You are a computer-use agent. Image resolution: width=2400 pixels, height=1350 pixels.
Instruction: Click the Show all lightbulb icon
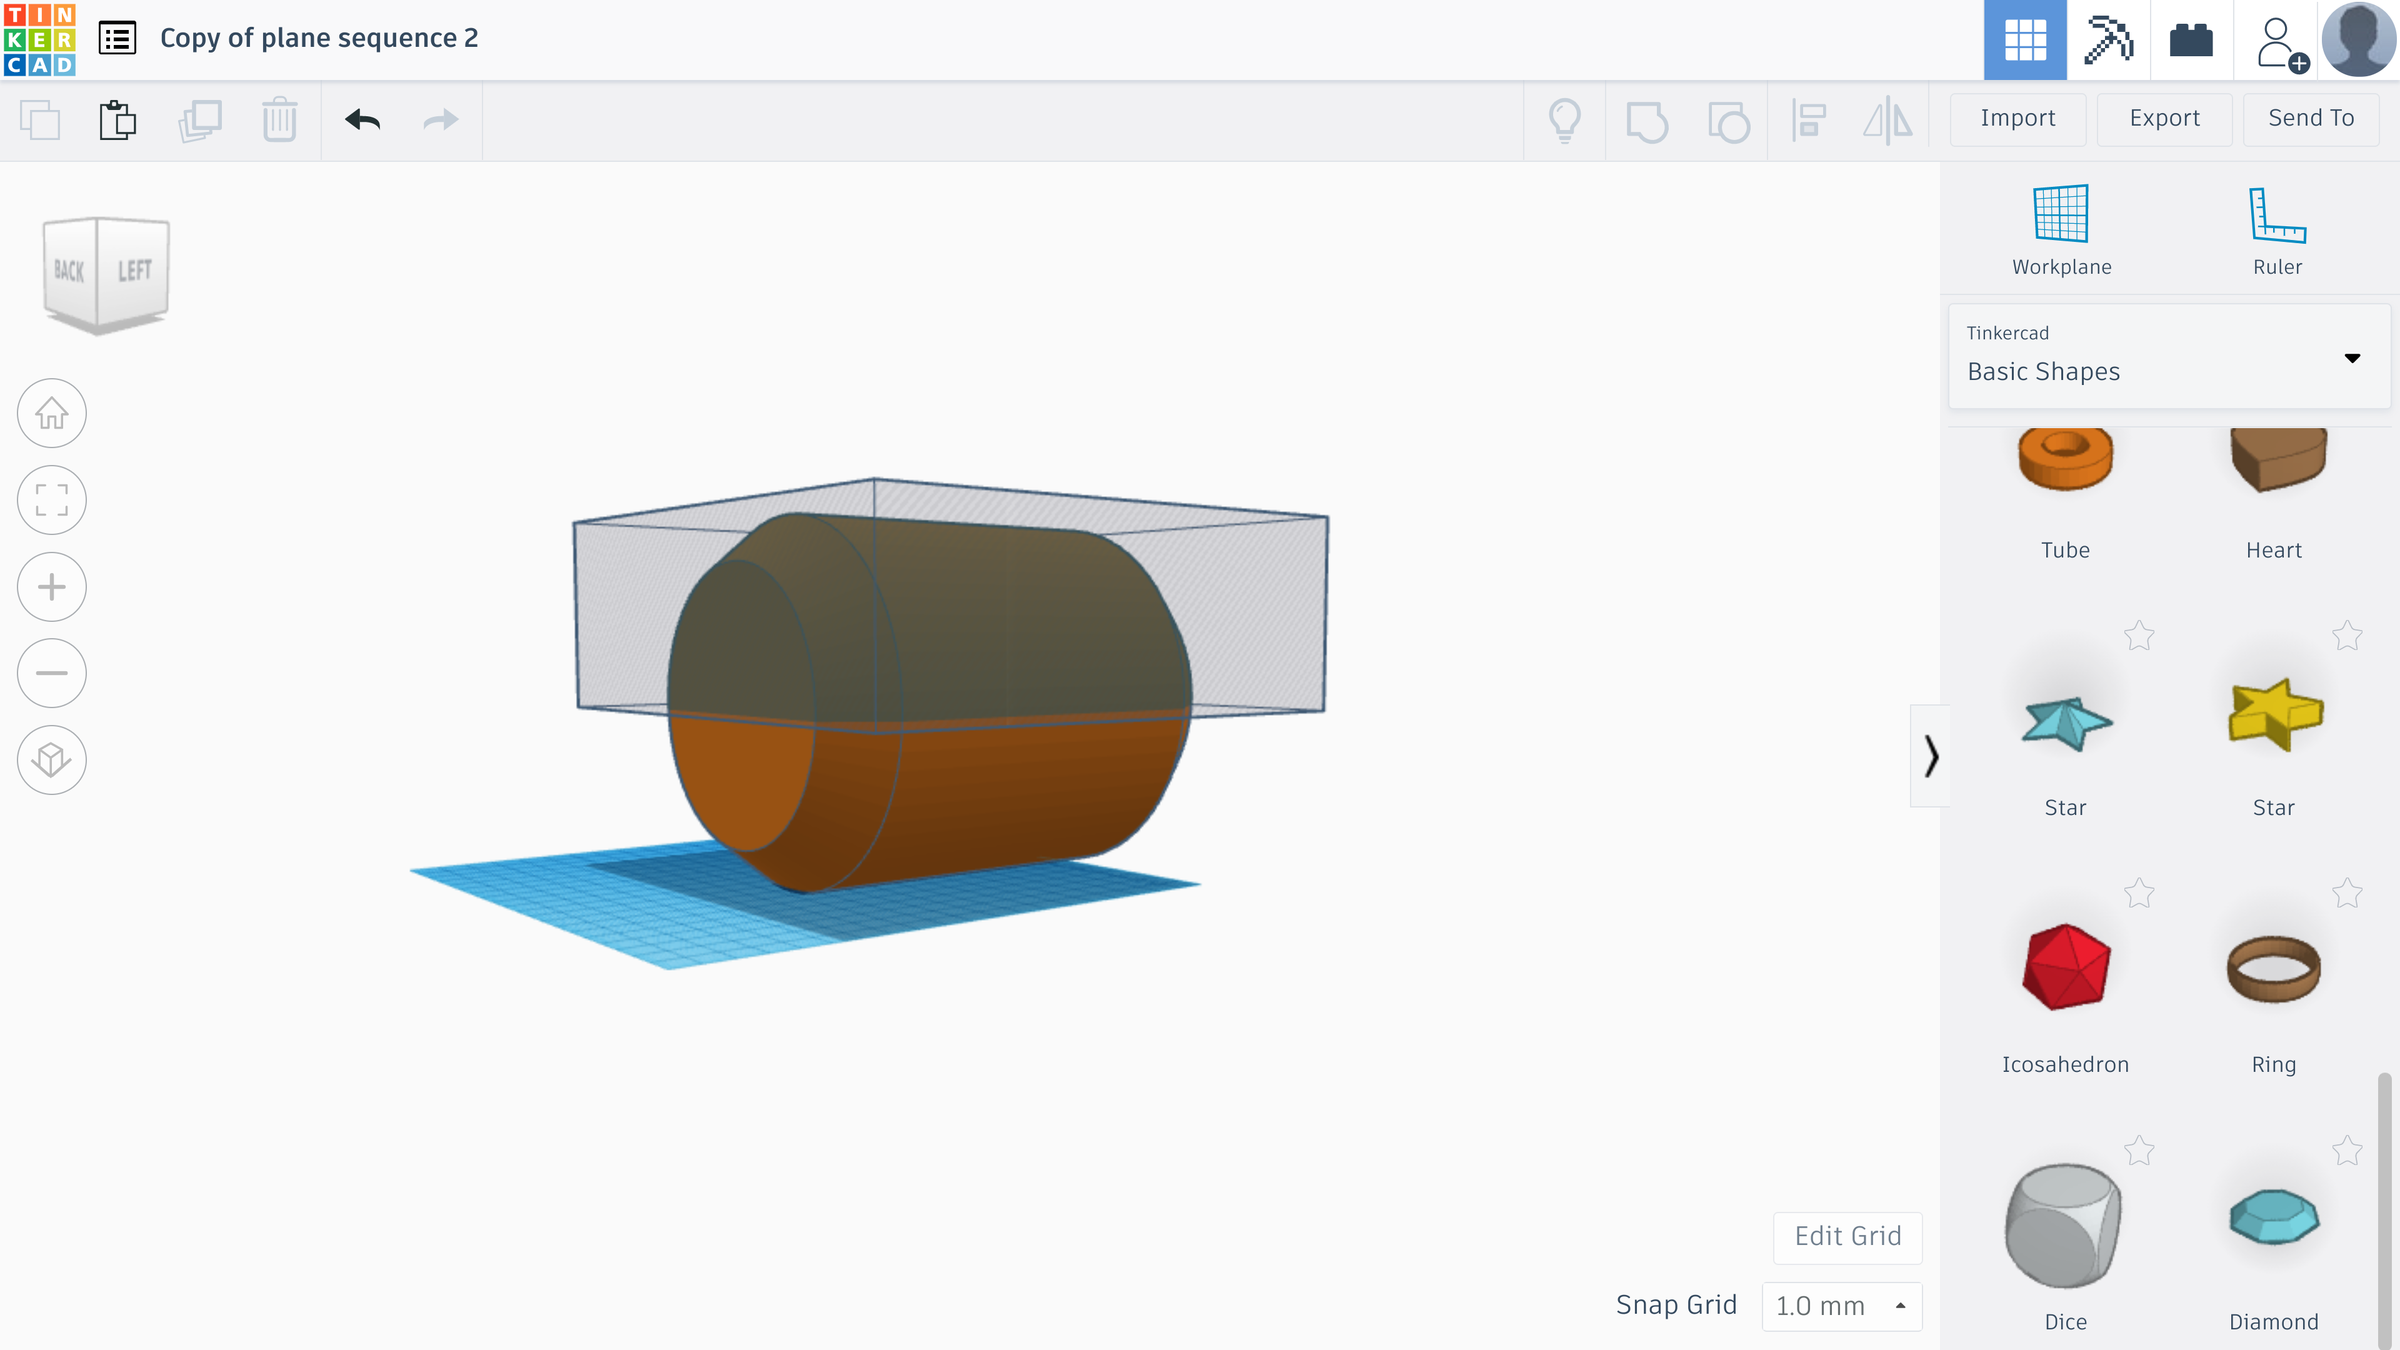pyautogui.click(x=1565, y=121)
